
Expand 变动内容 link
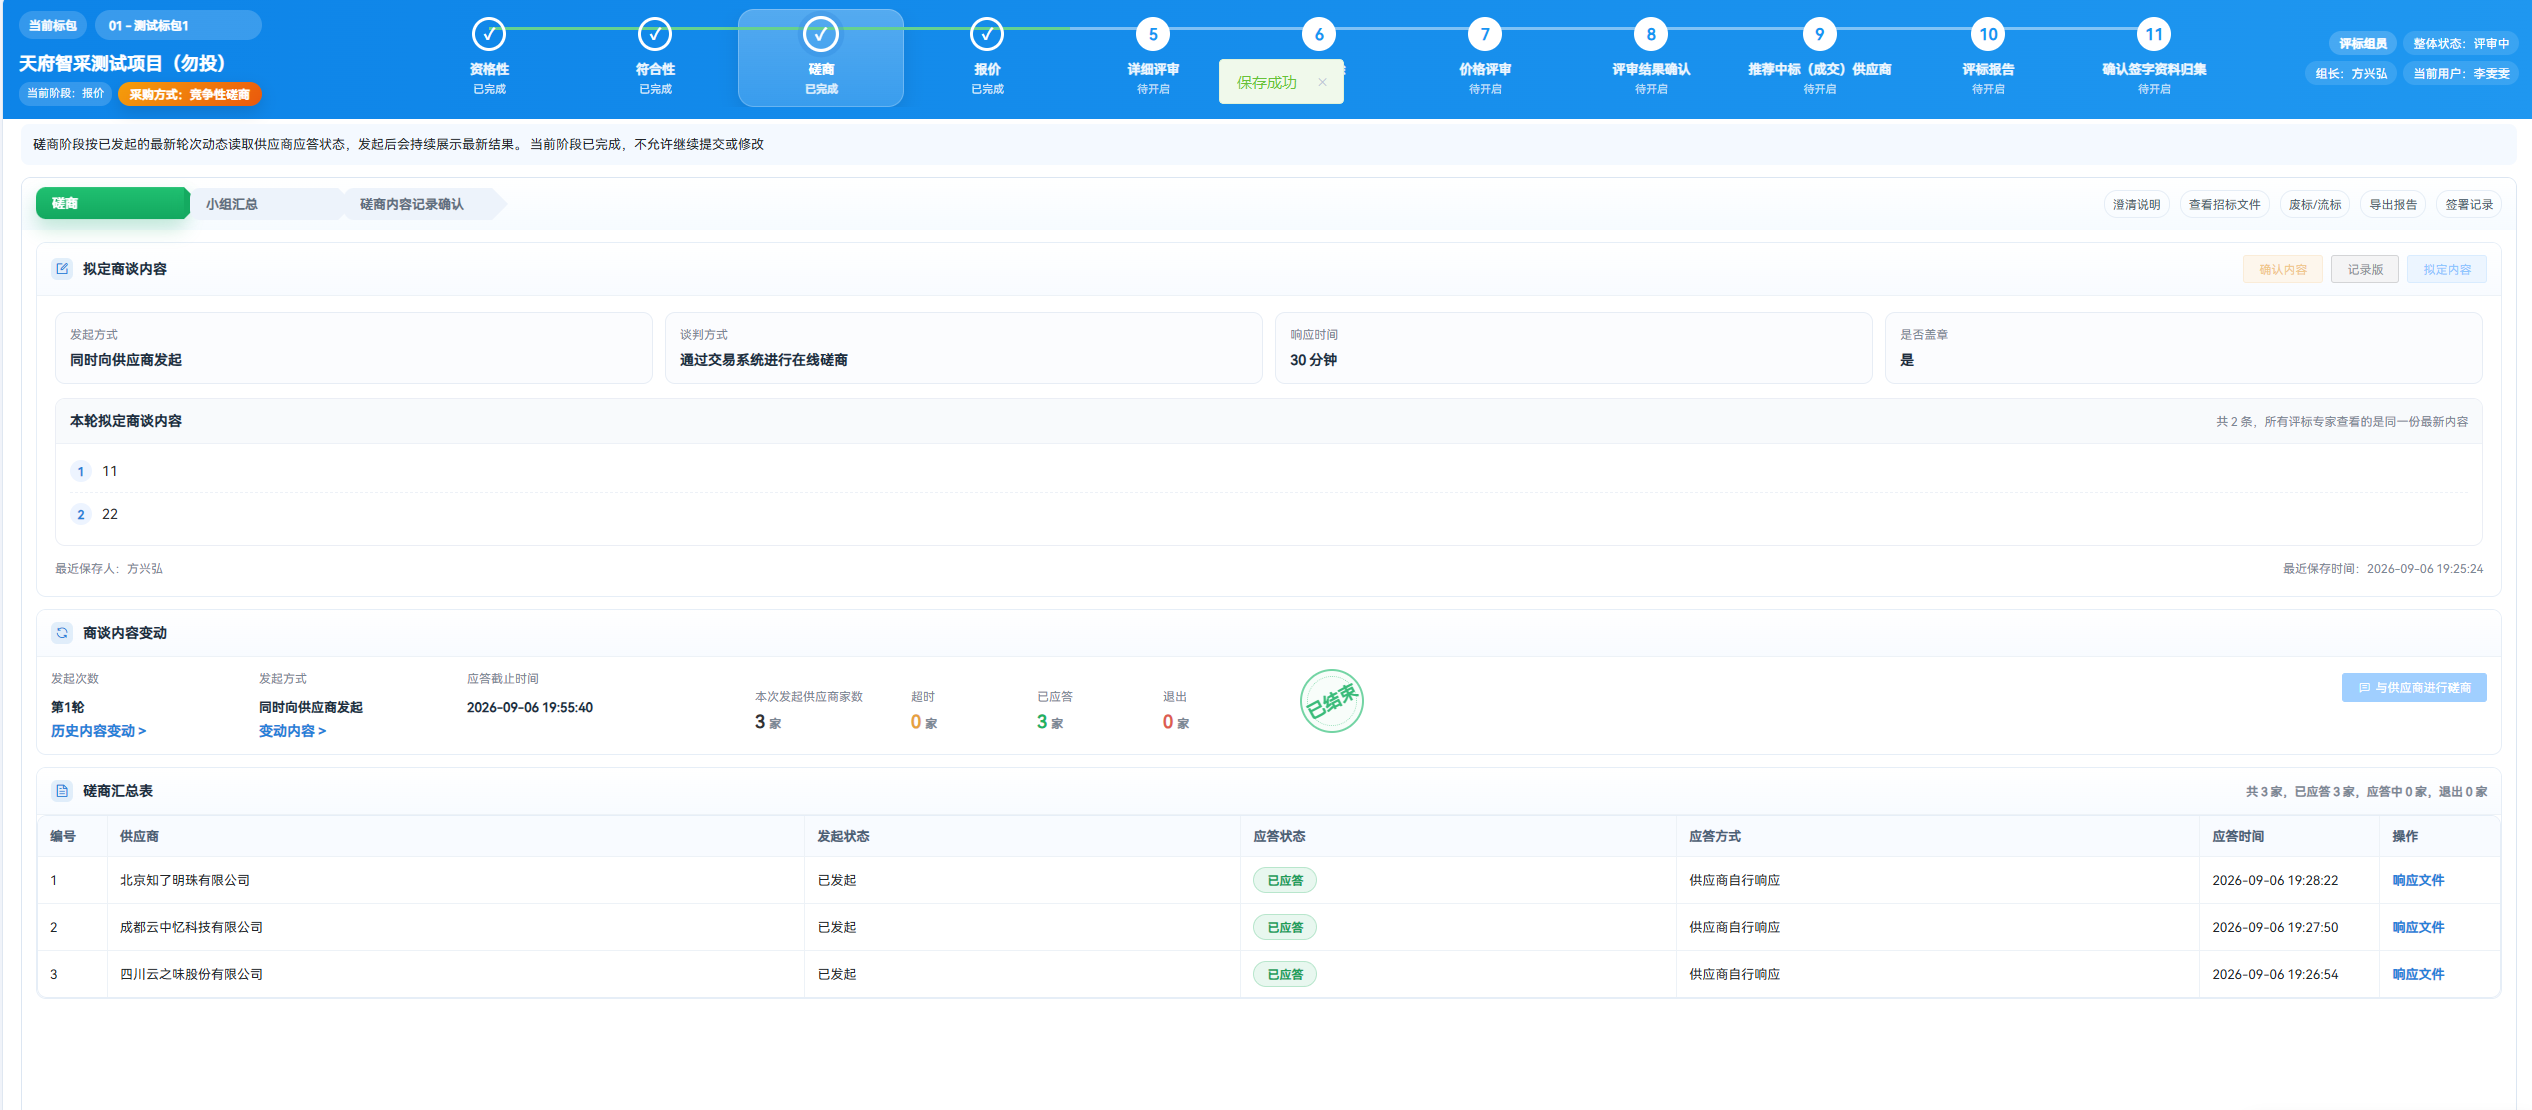point(292,731)
